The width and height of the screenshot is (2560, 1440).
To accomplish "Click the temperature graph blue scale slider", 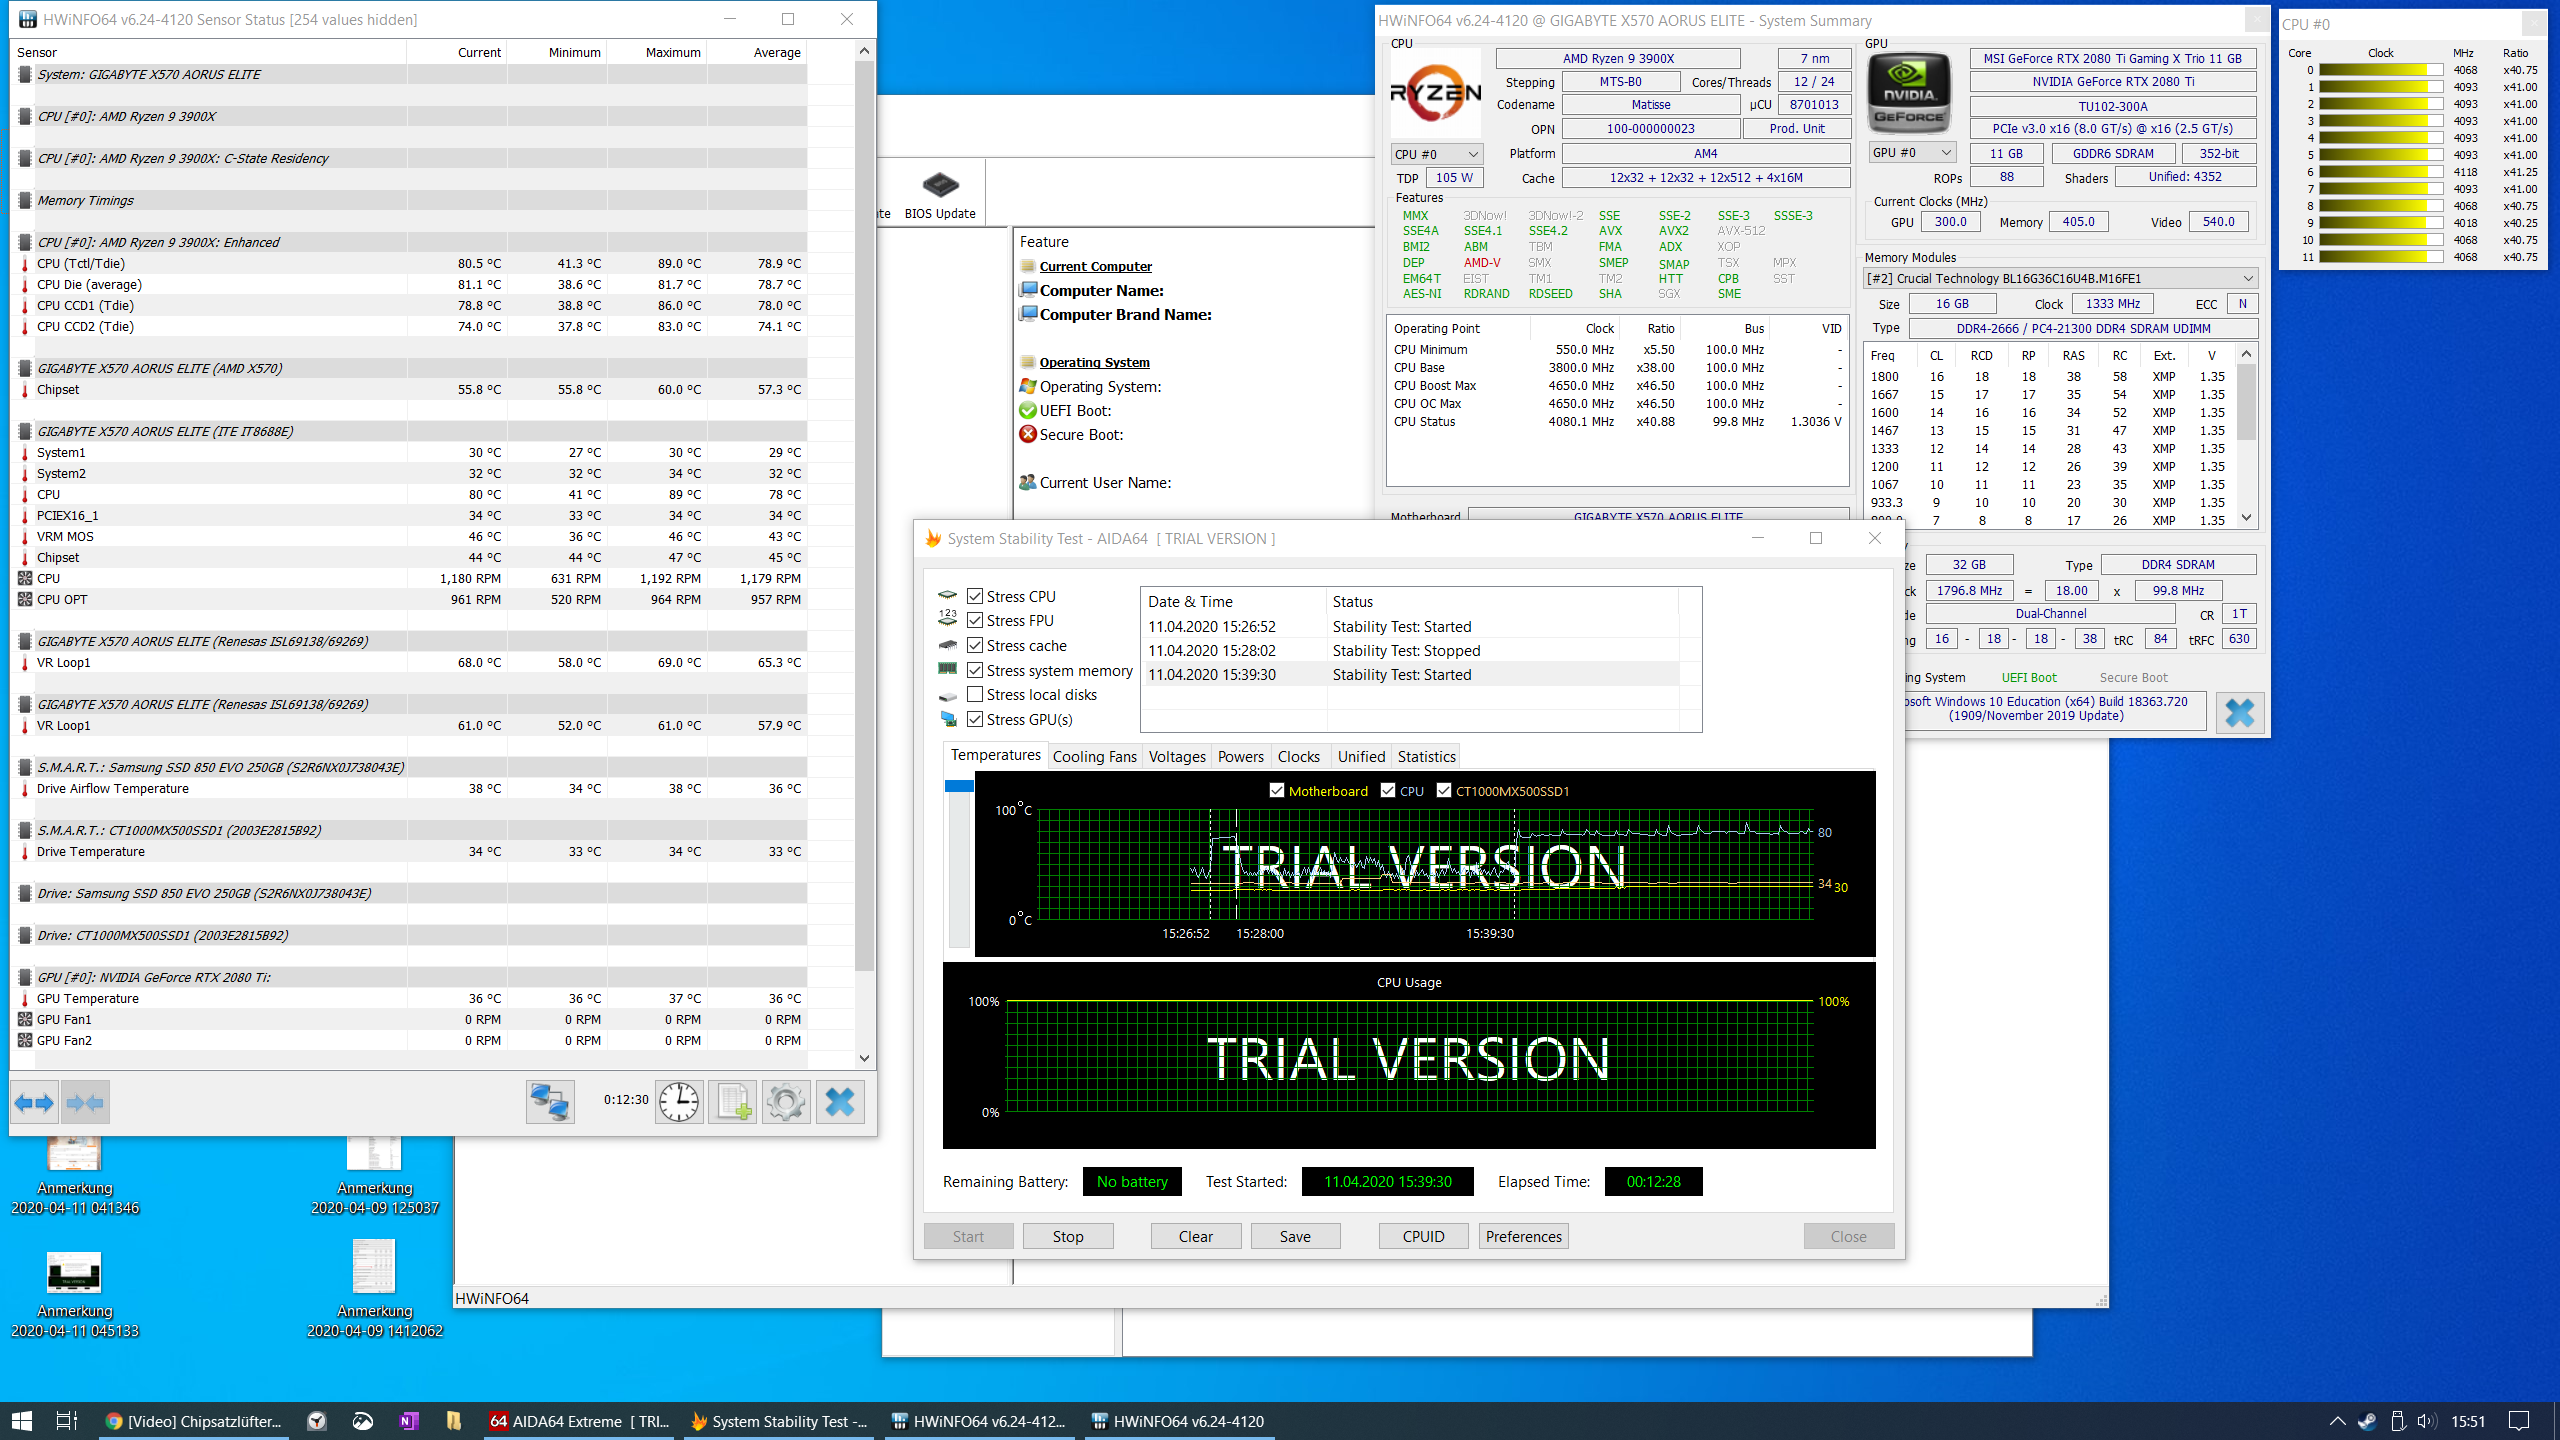I will tap(959, 786).
